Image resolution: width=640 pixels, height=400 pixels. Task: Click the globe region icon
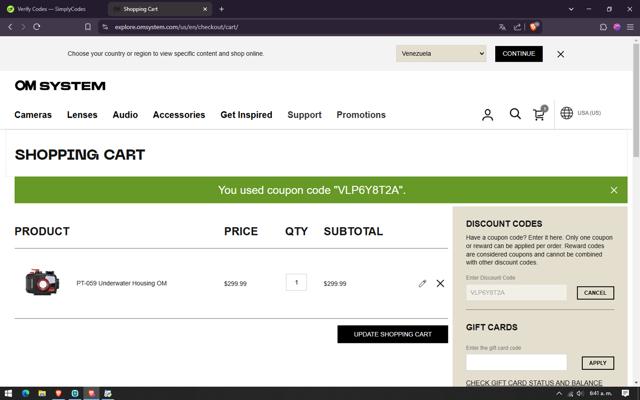tap(567, 113)
